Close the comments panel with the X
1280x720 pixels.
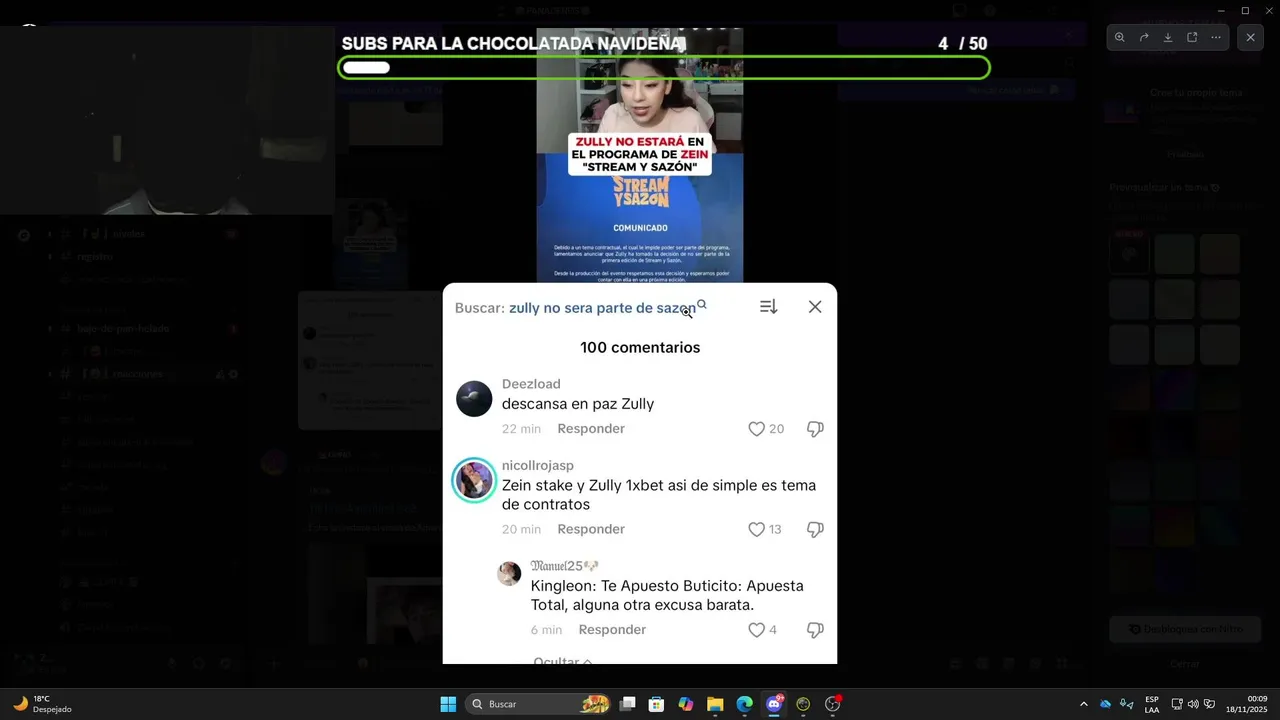point(815,307)
